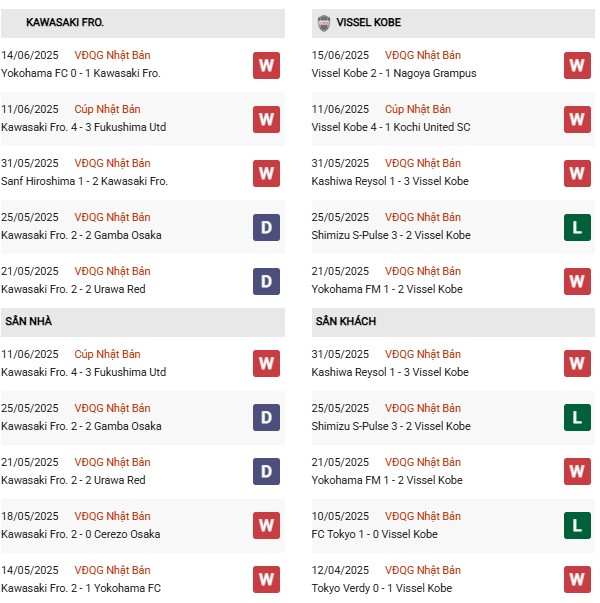Click the W badge for Yokohama FC 0-1 Kawasaki

[266, 65]
